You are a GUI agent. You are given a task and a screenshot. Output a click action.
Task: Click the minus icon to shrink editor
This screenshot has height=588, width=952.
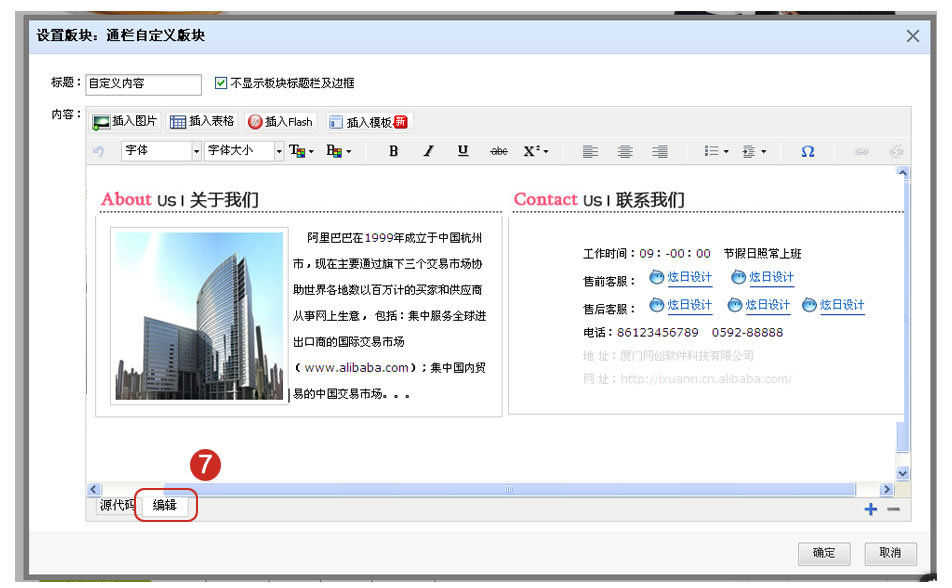(893, 509)
